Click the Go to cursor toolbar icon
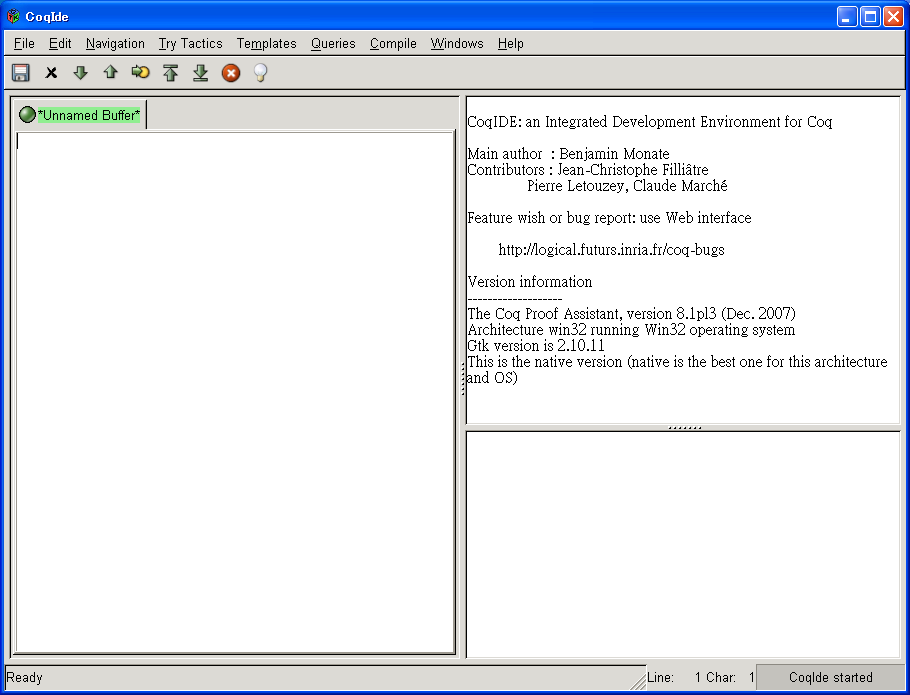 coord(140,73)
